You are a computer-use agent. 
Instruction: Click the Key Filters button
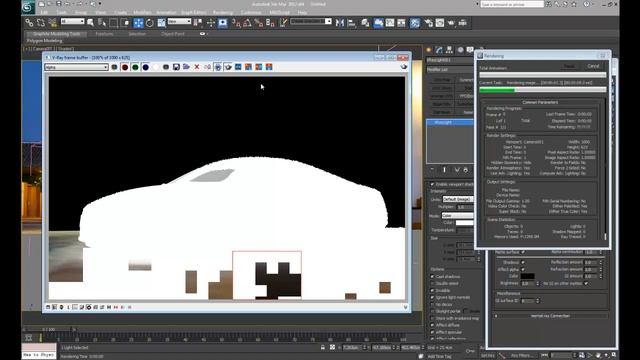(x=522, y=356)
